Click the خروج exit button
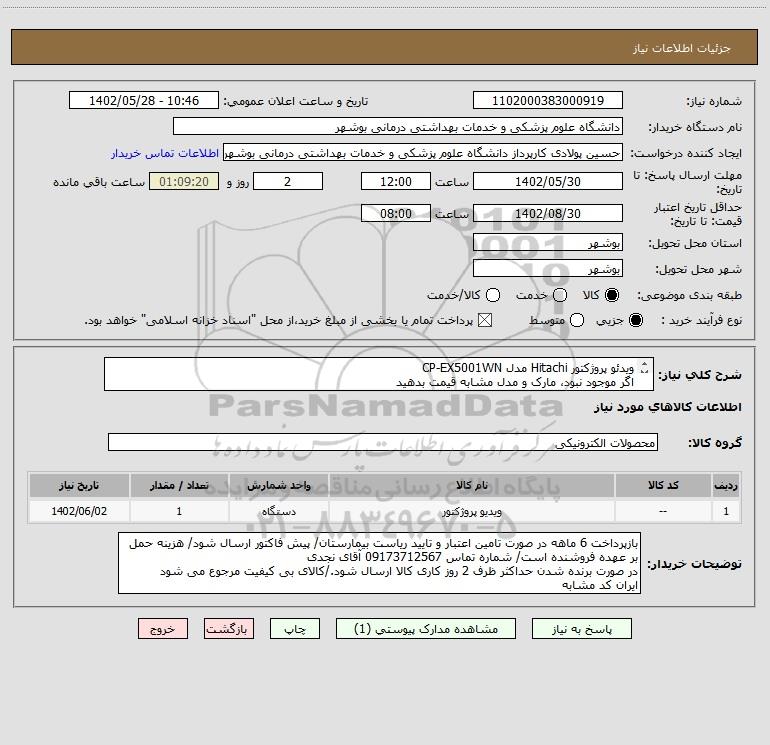The width and height of the screenshot is (770, 745). coord(163,629)
